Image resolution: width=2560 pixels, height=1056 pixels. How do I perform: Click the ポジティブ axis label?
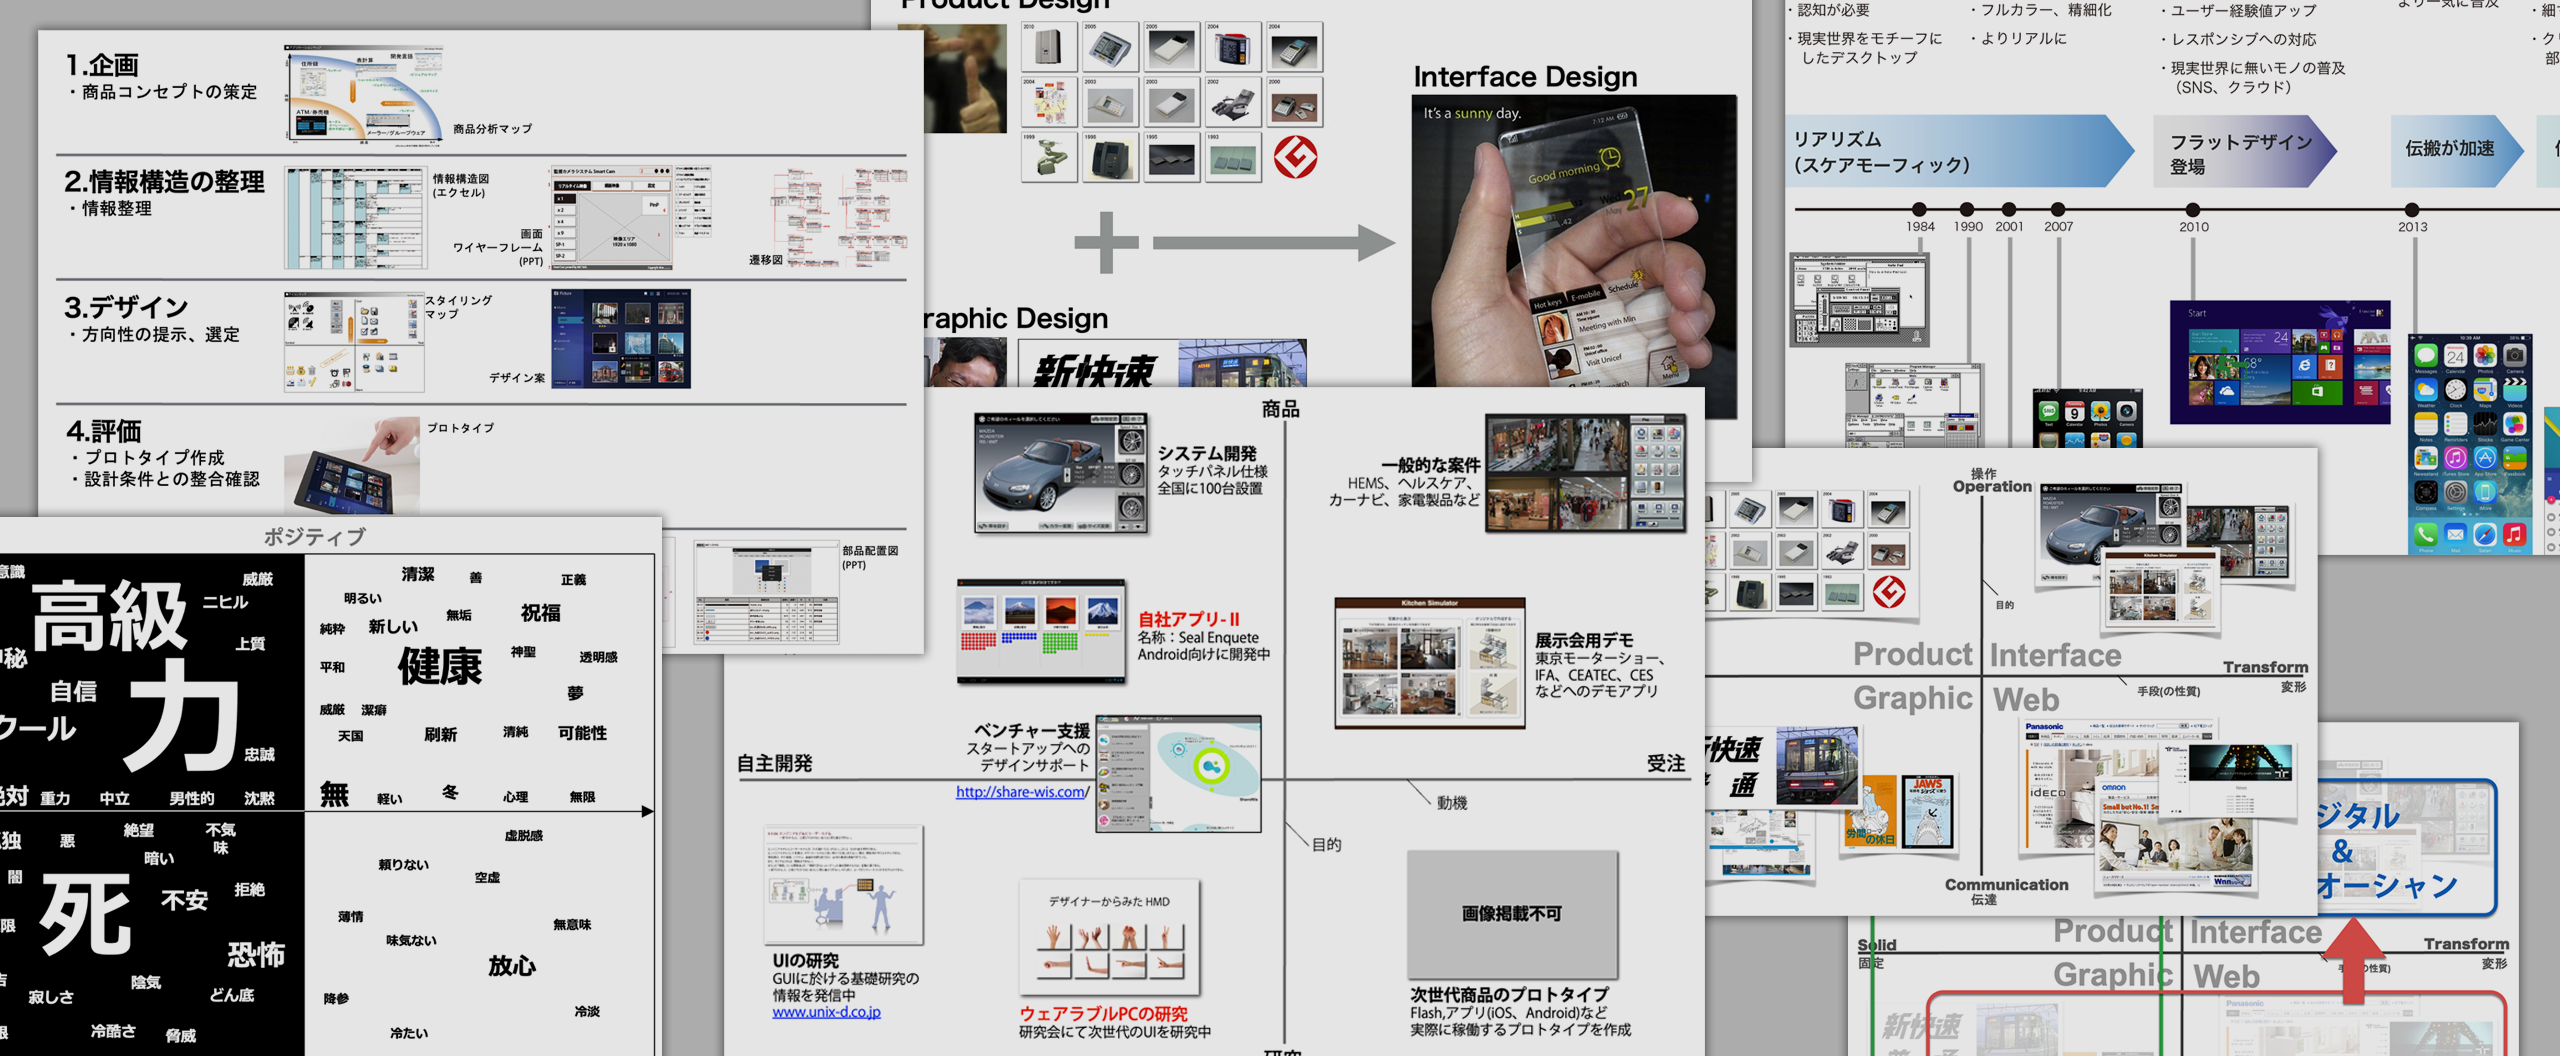click(x=314, y=537)
